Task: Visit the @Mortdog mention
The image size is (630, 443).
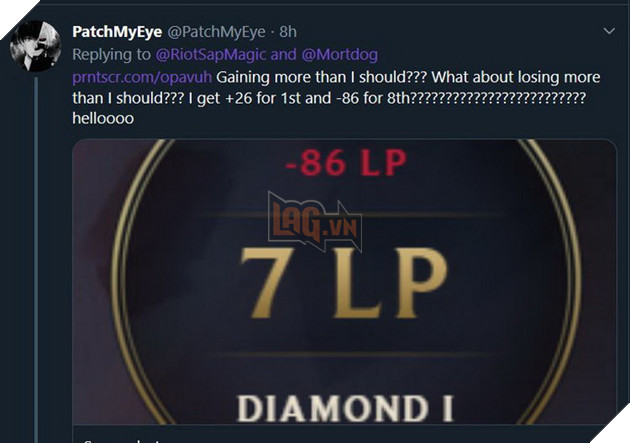Action: tap(339, 54)
